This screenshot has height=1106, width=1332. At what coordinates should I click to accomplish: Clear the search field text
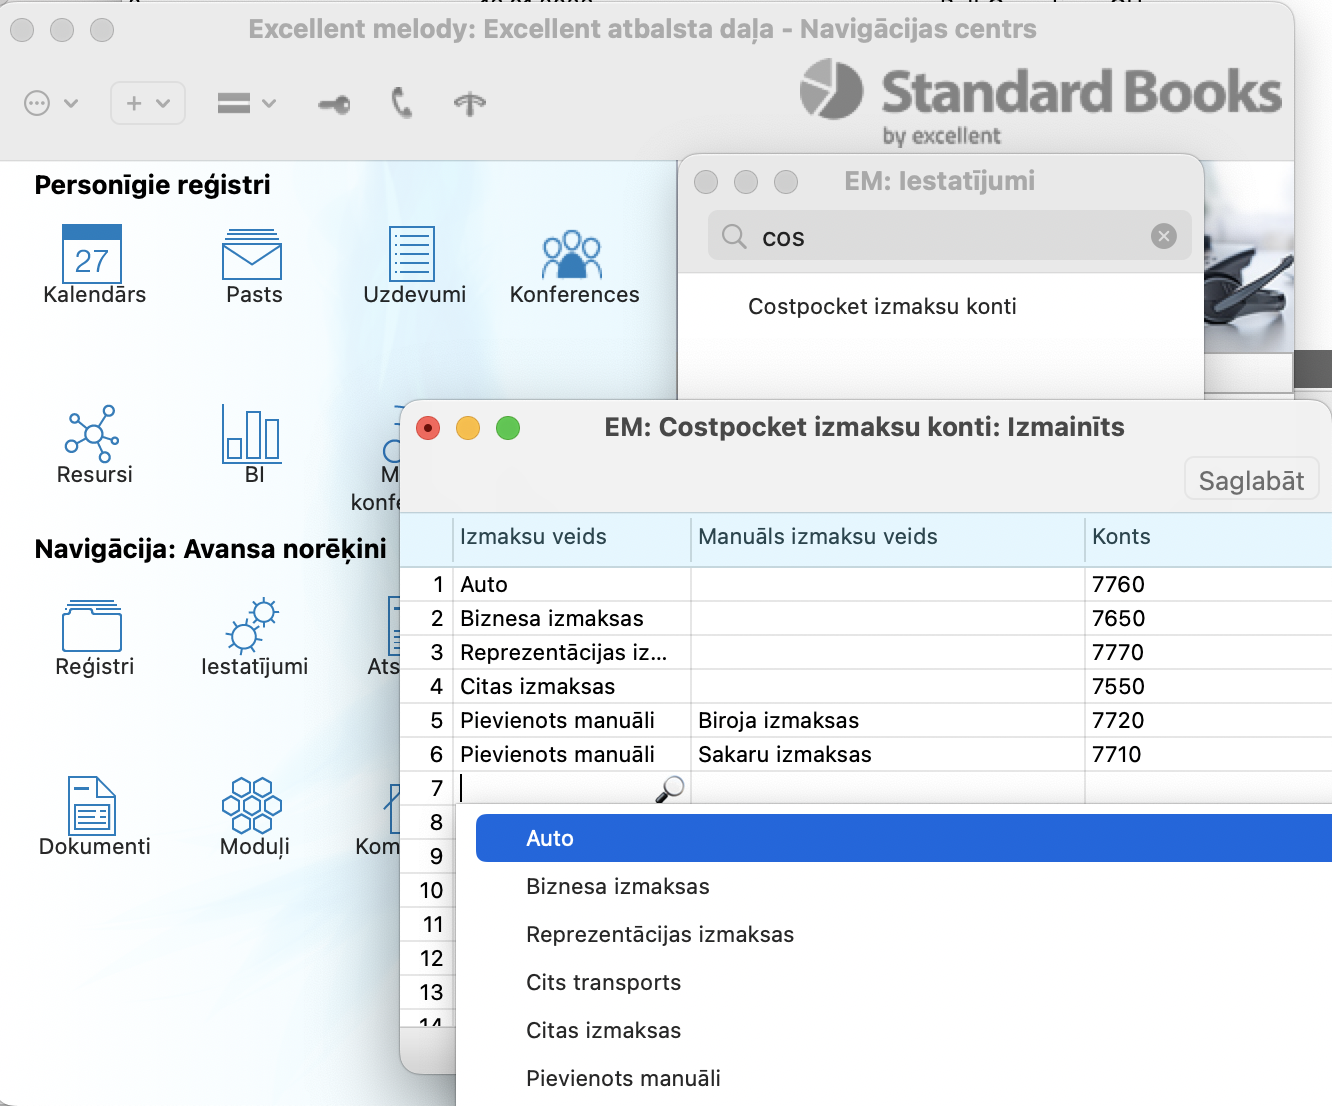(x=1163, y=236)
